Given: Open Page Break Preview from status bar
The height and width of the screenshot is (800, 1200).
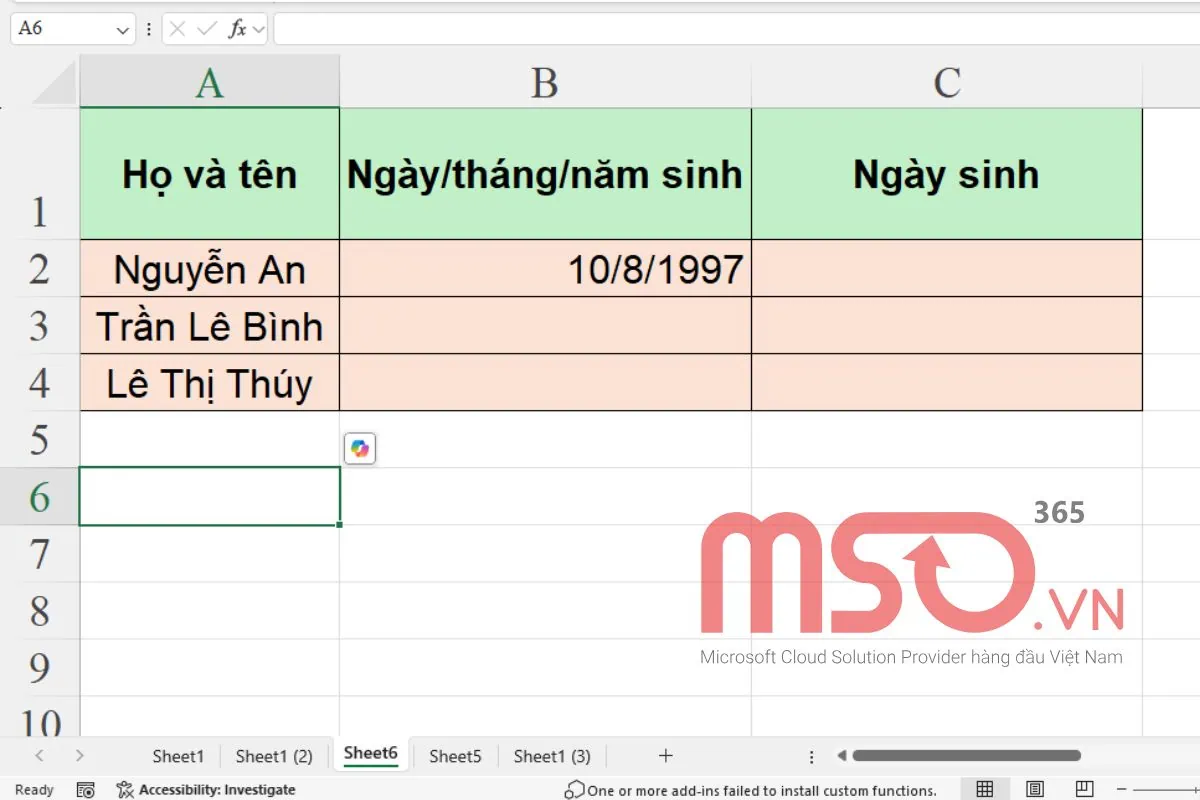Looking at the screenshot, I should pos(1084,788).
